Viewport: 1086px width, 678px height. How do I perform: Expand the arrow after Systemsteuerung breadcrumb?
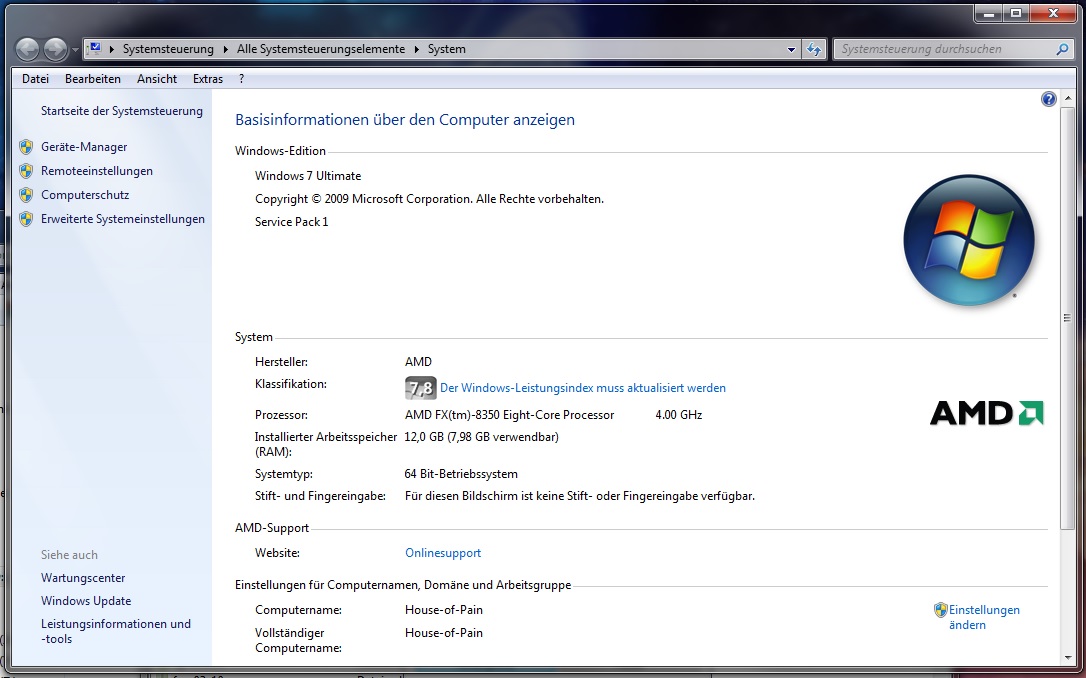[225, 49]
